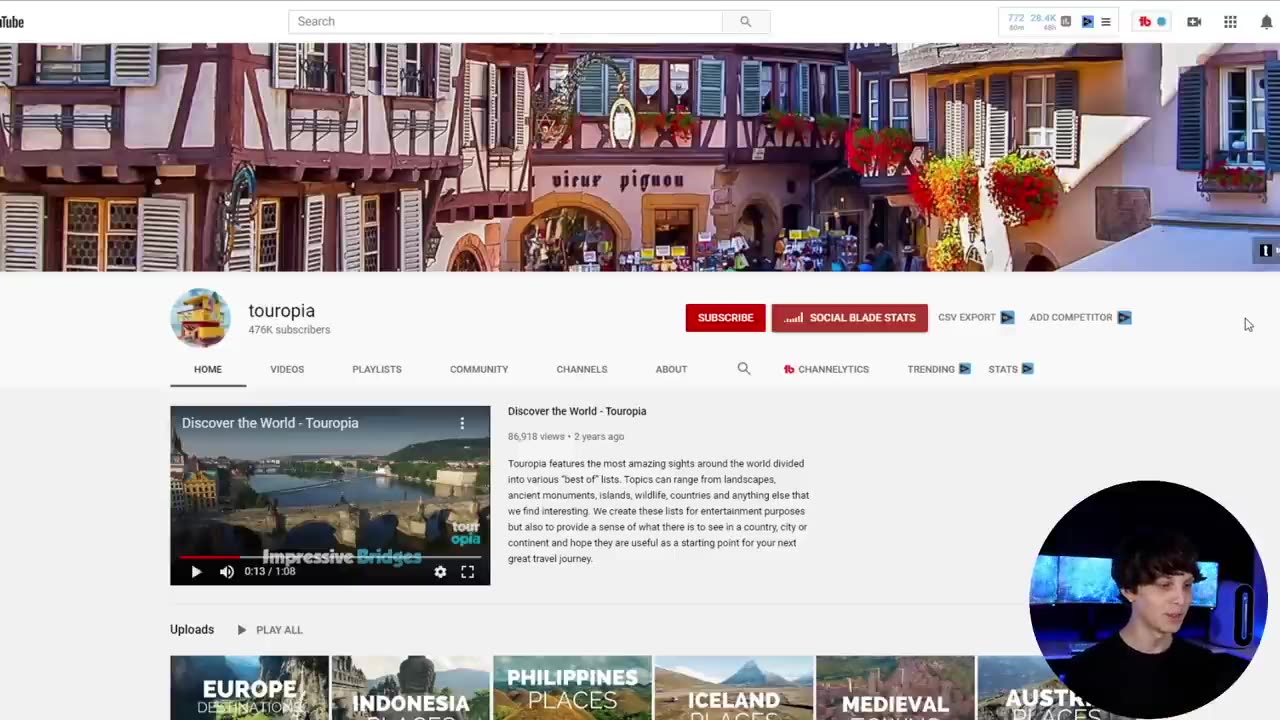
Task: Click the touropia channel avatar
Action: pyautogui.click(x=200, y=318)
